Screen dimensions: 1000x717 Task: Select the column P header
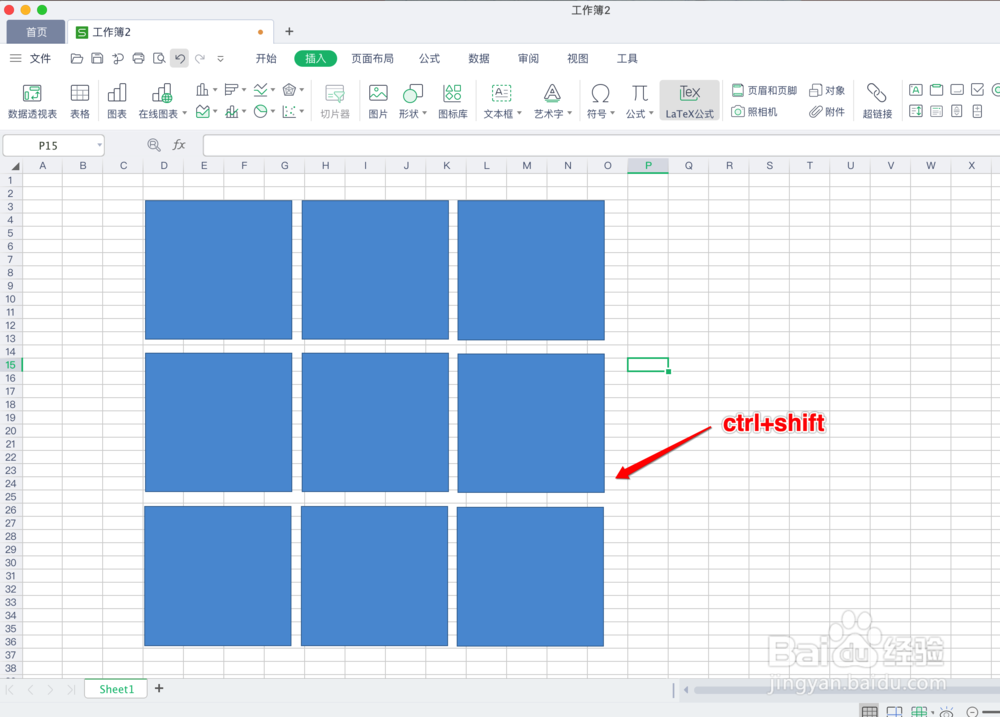tap(648, 166)
